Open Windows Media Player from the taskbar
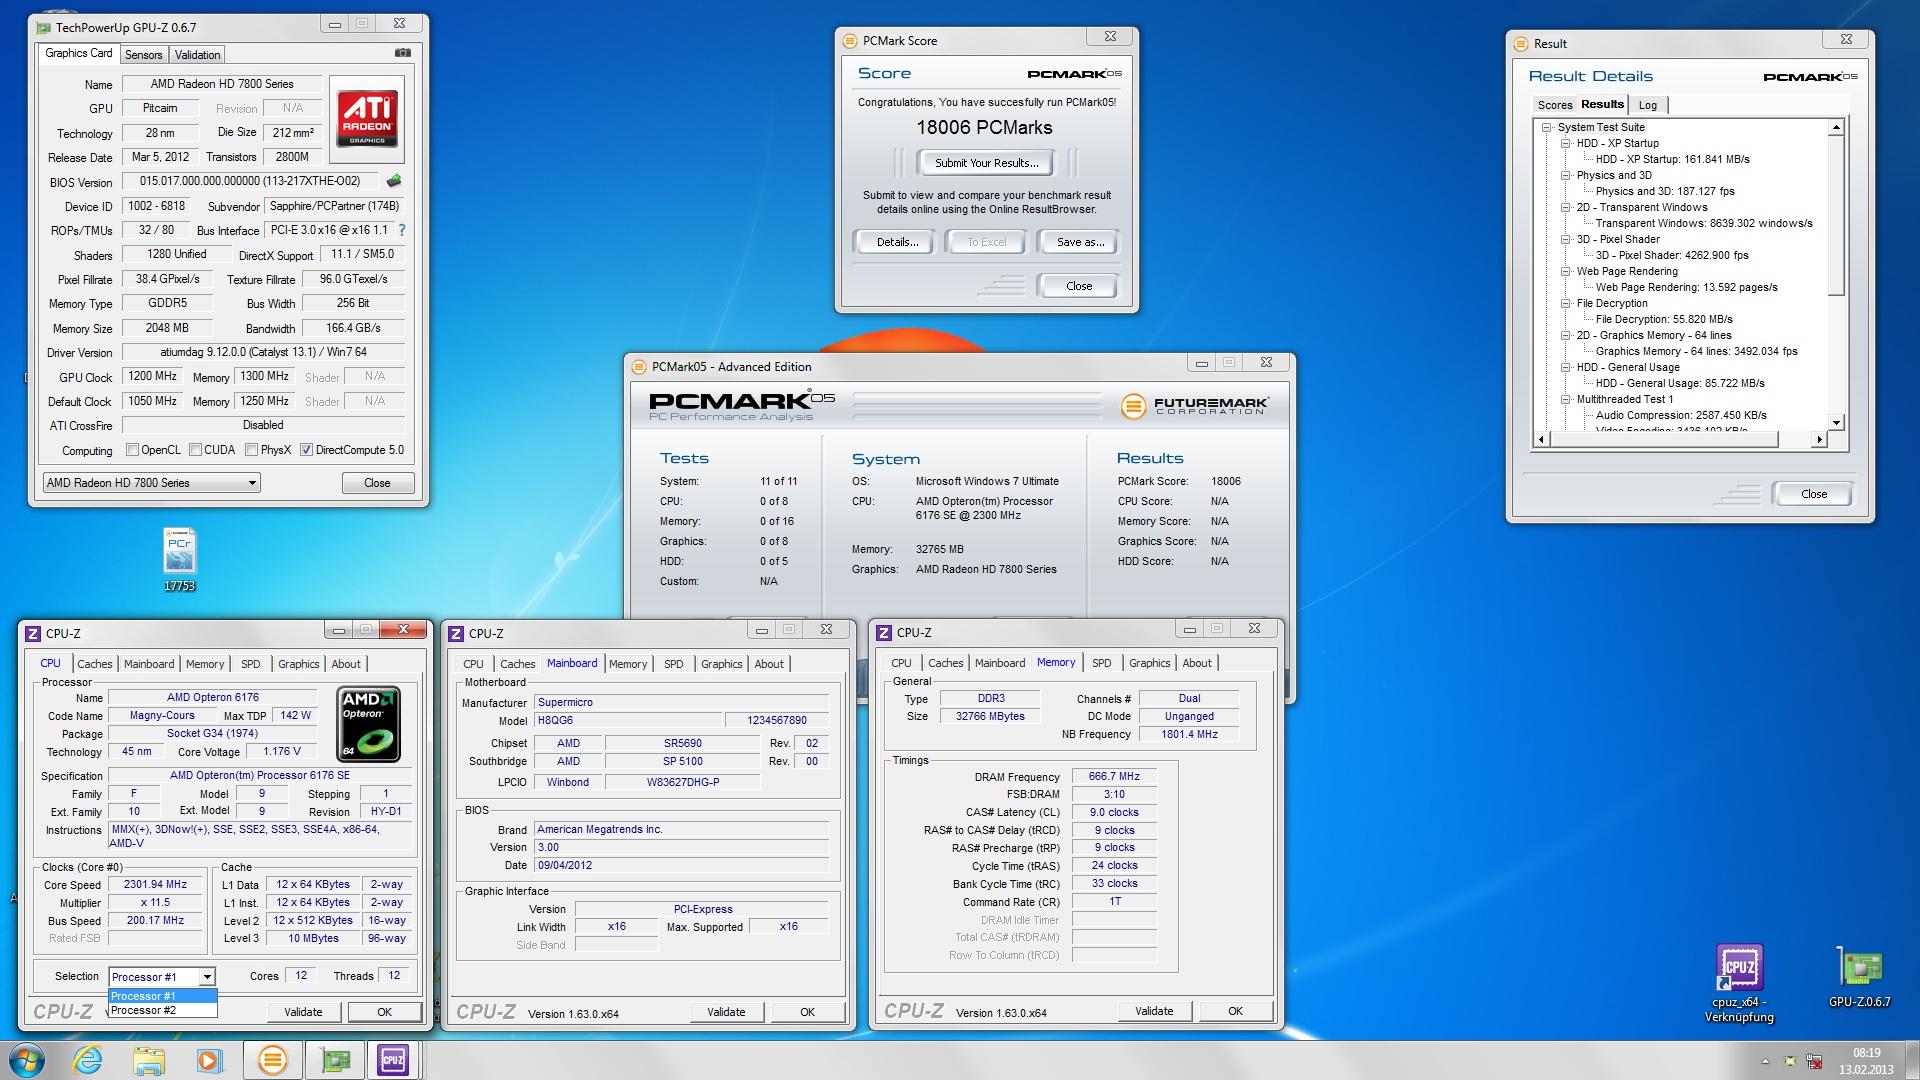The image size is (1920, 1080). [x=209, y=1060]
